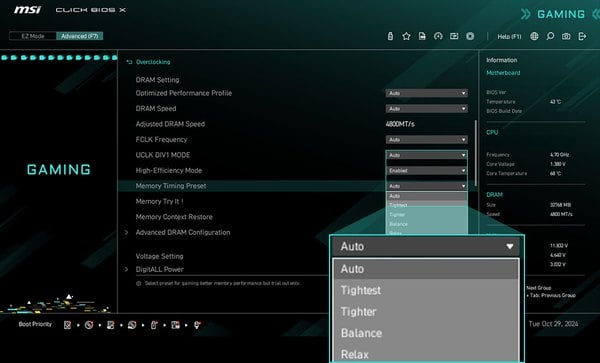Switch to EZ Mode
This screenshot has width=600, height=363.
point(33,36)
